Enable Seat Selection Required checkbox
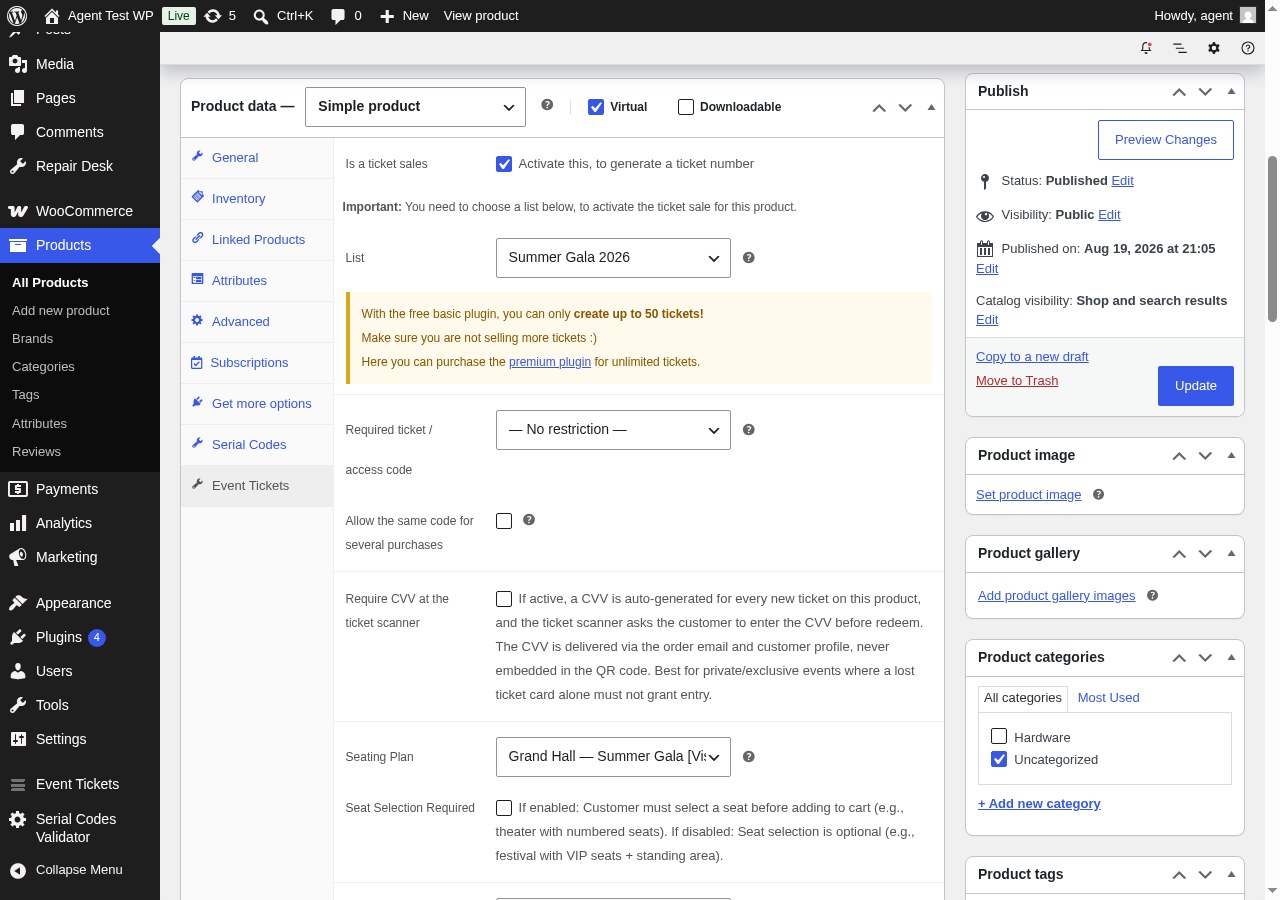The height and width of the screenshot is (900, 1280). [504, 807]
